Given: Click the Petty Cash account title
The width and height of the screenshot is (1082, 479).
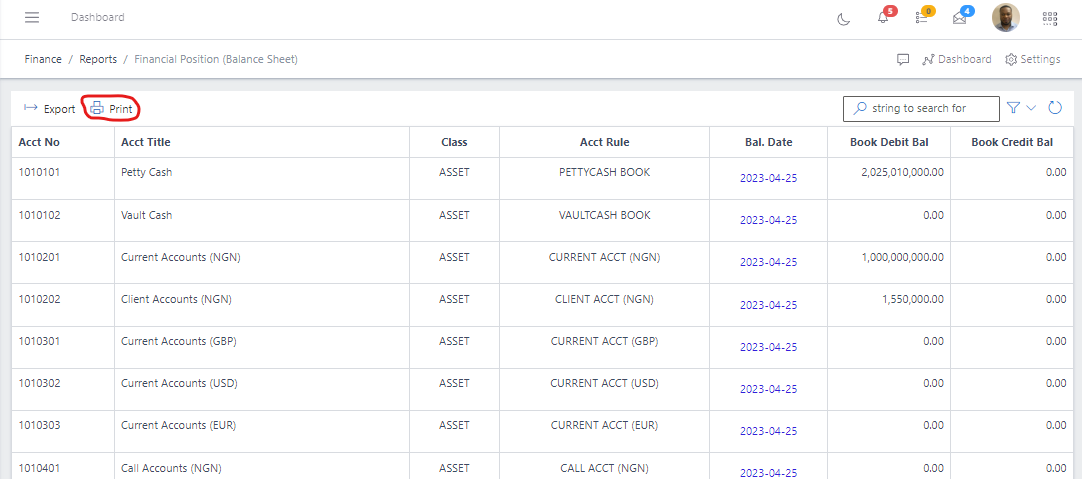Looking at the screenshot, I should click(x=146, y=173).
